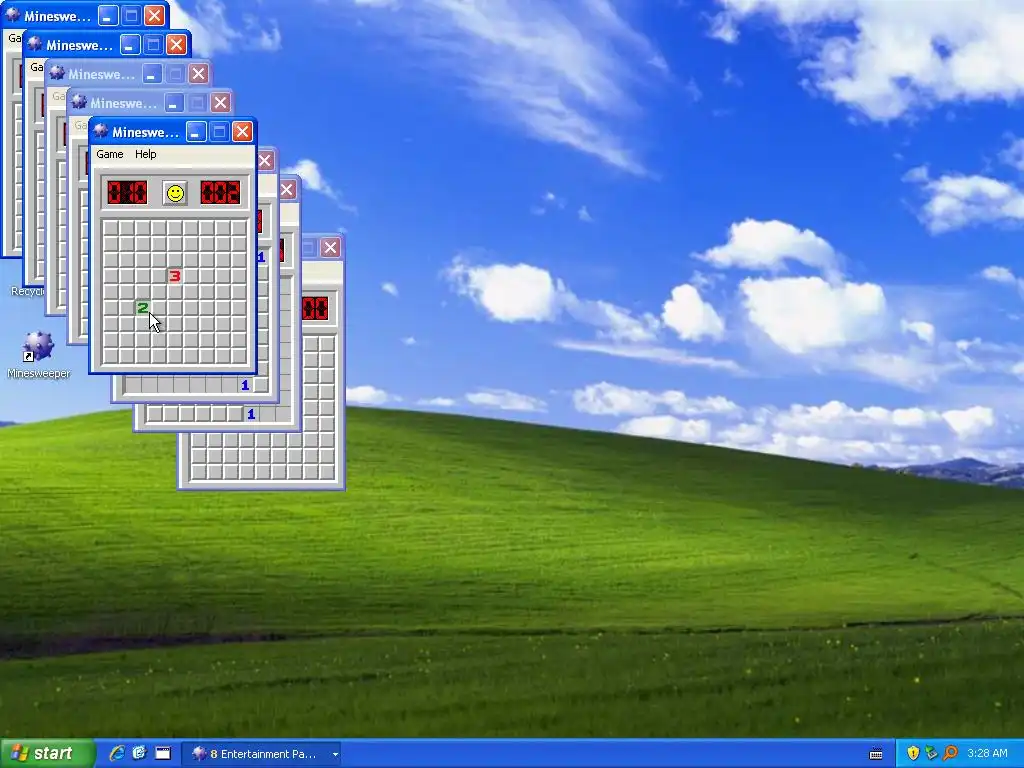Click the Entertainment Pack taskbar group button
The width and height of the screenshot is (1024, 768).
[x=261, y=754]
